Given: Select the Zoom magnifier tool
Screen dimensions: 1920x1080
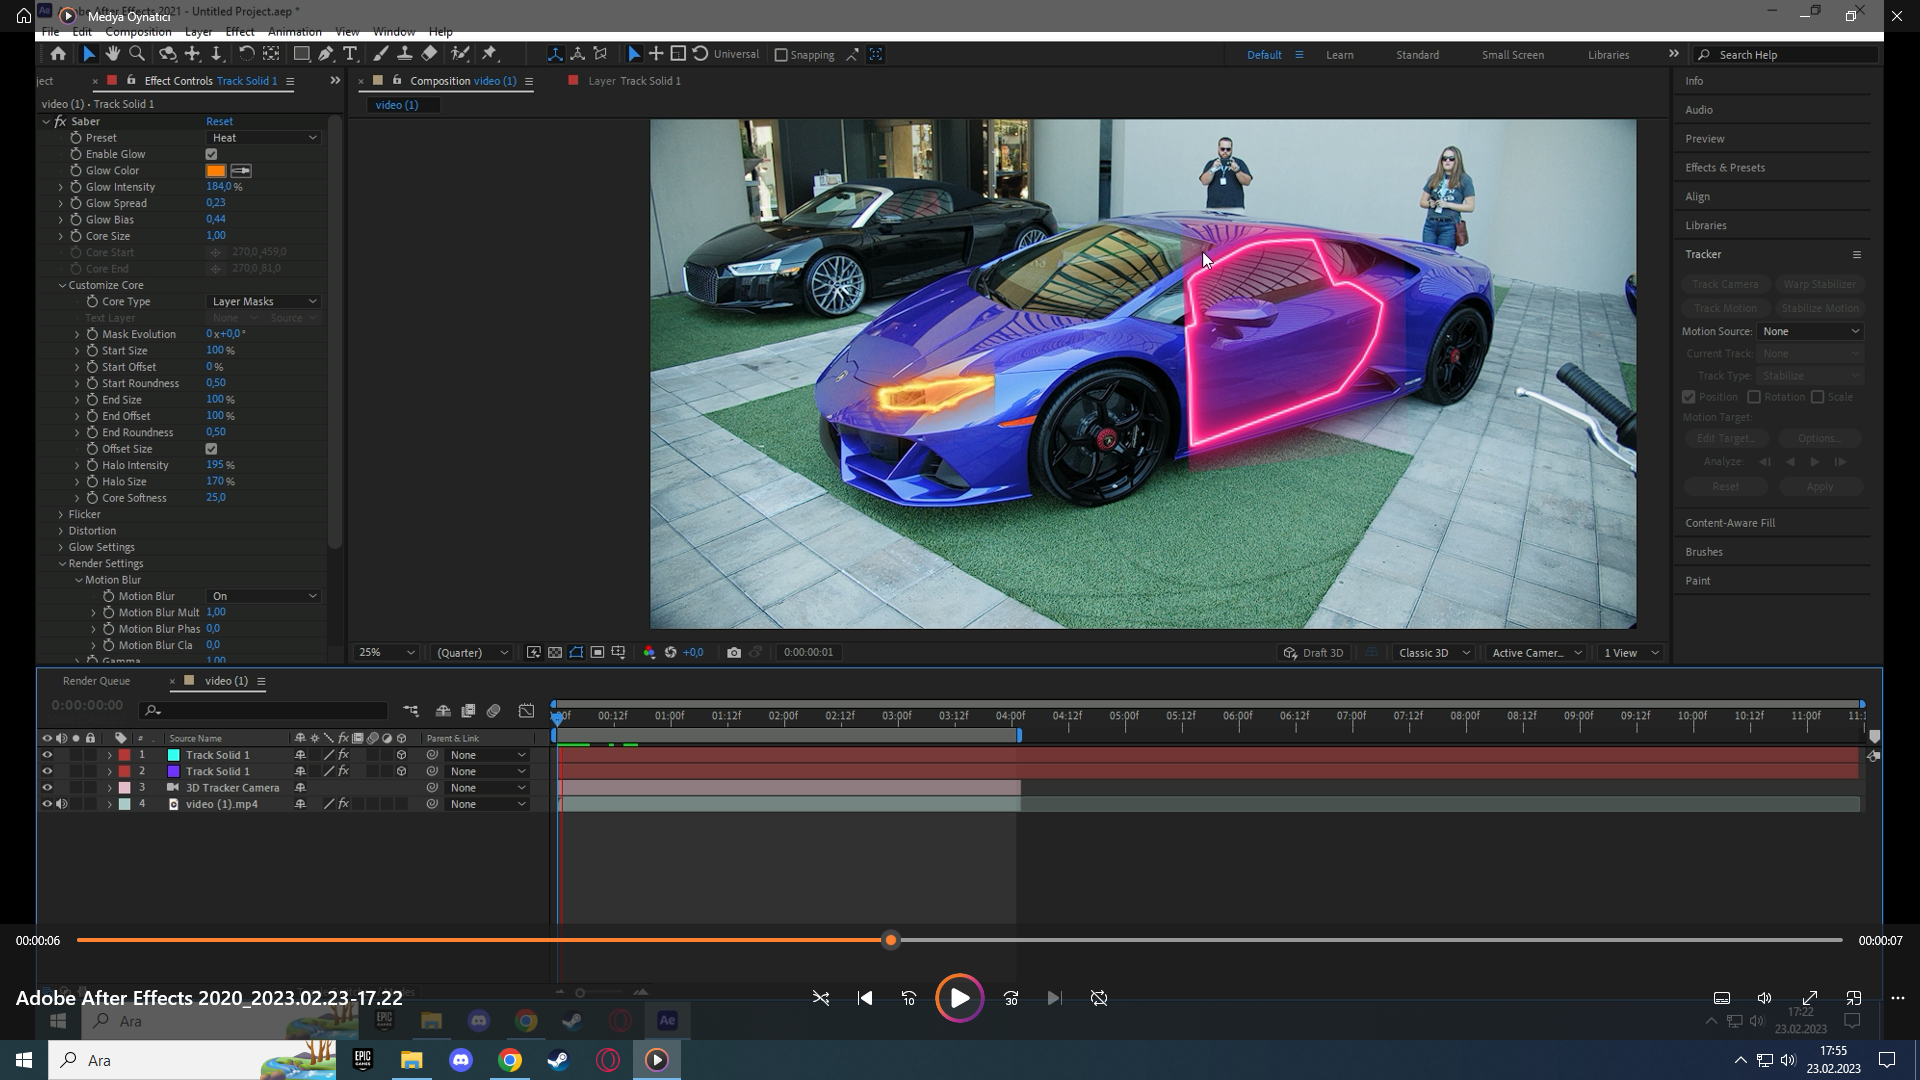Looking at the screenshot, I should point(137,54).
